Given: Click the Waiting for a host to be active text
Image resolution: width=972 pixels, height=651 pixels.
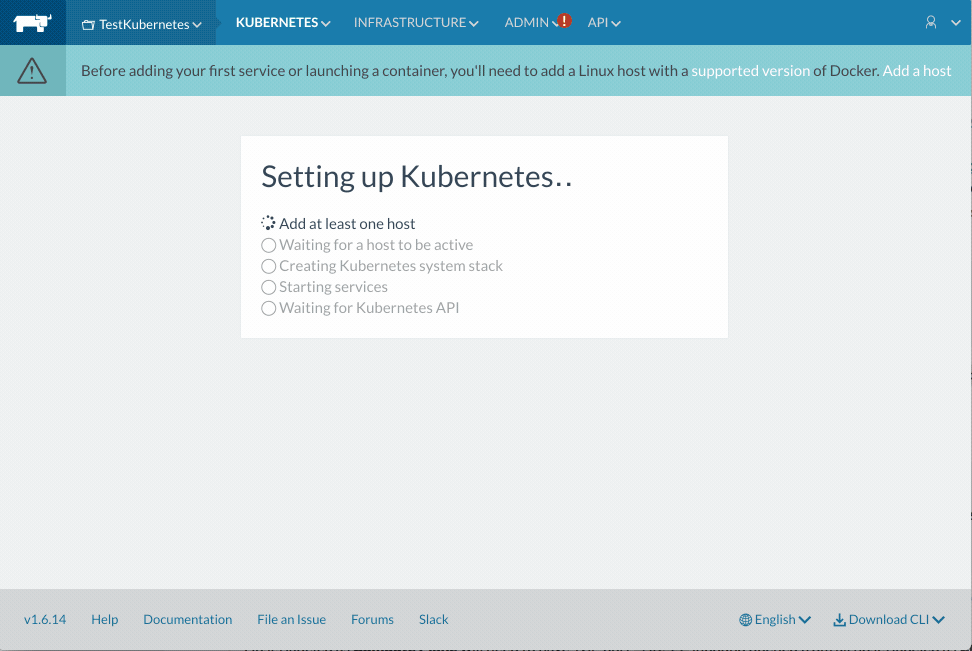Looking at the screenshot, I should 376,245.
